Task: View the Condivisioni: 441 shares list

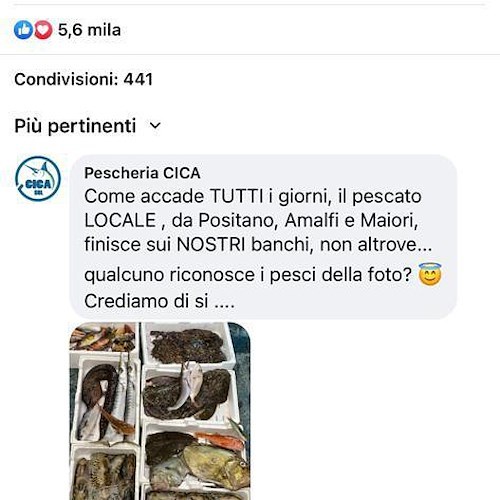Action: coord(83,79)
